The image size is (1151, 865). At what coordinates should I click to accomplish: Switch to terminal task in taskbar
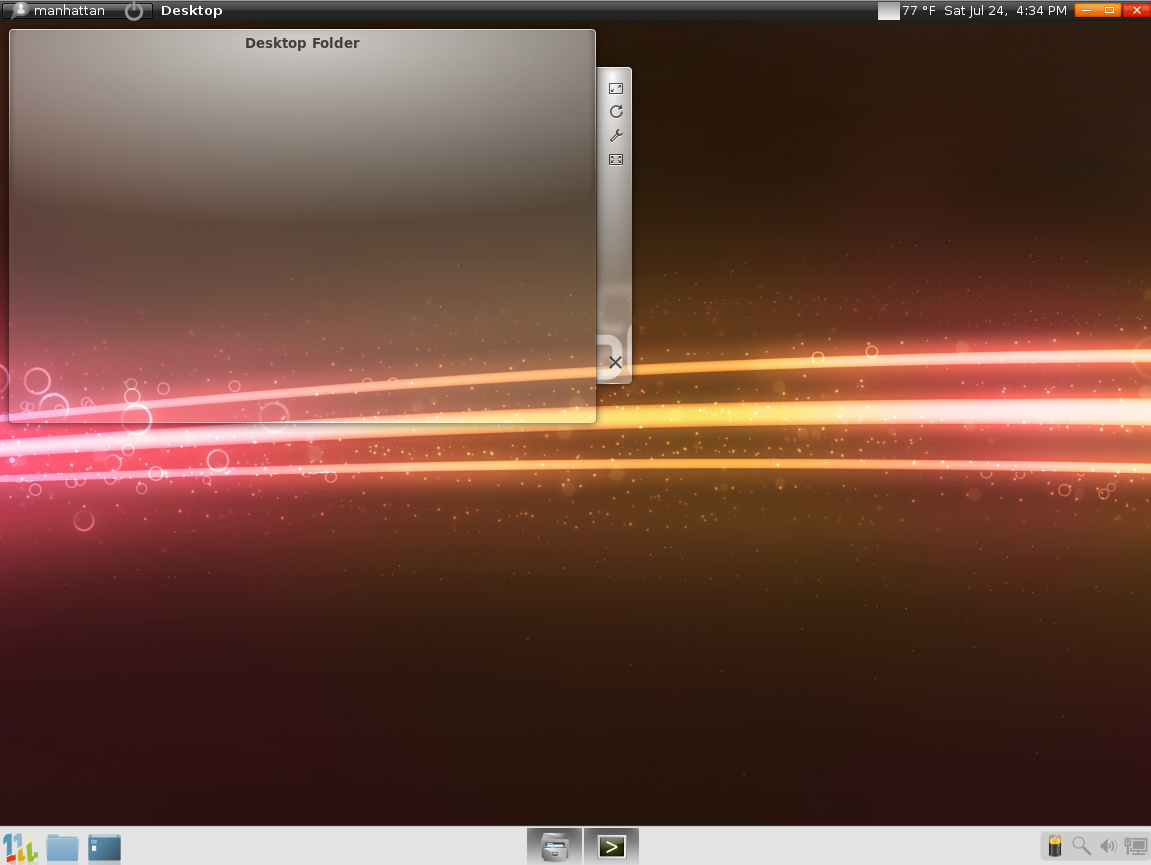611,847
